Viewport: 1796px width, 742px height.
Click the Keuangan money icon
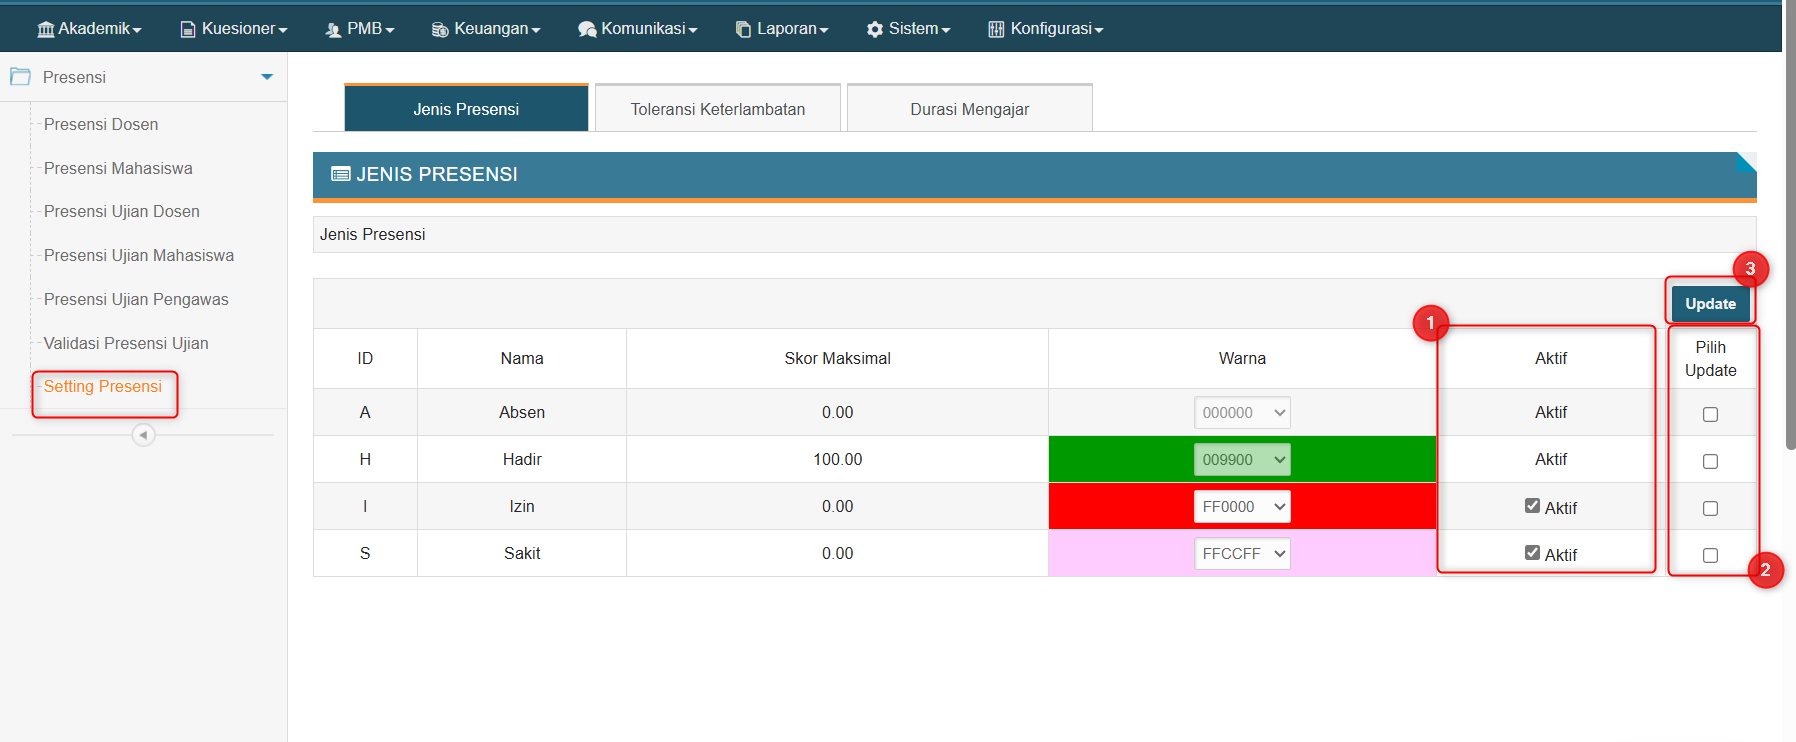(x=439, y=29)
